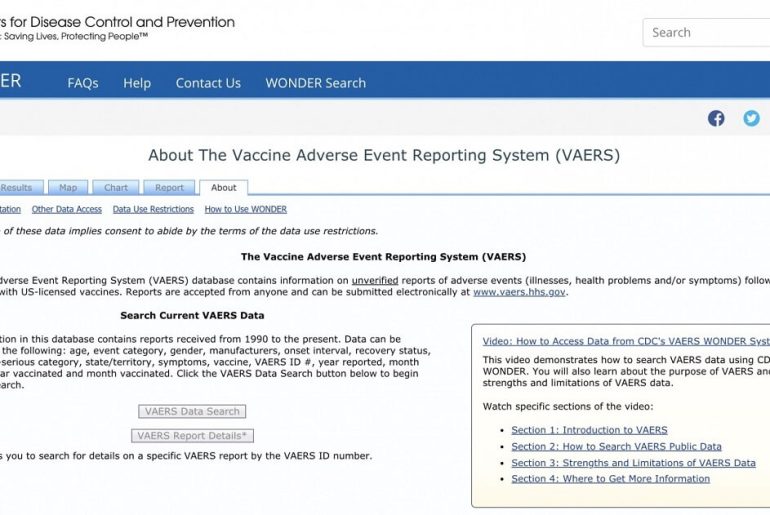Open the Data Use Restrictions link

(x=153, y=209)
